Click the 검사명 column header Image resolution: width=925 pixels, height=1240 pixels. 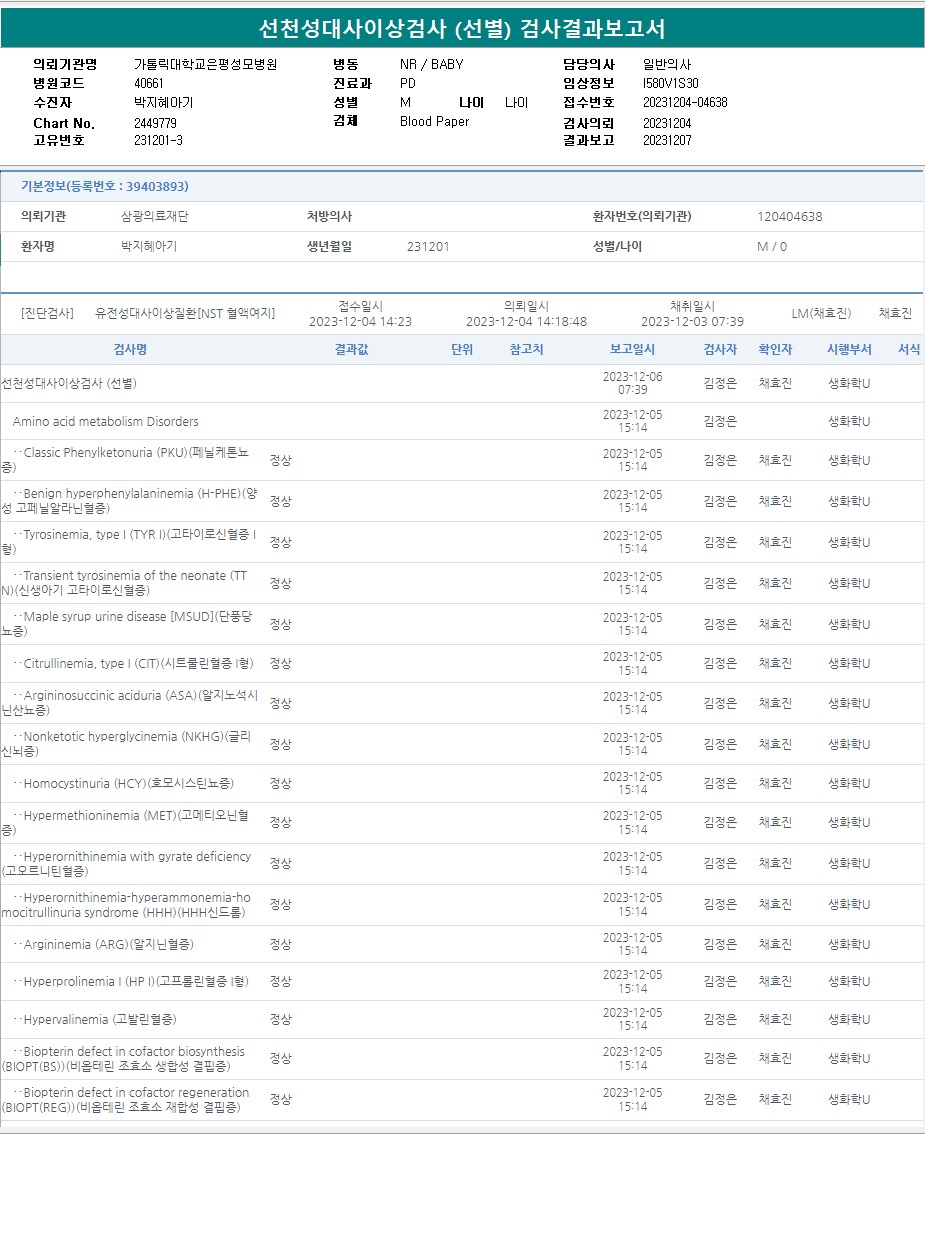[130, 349]
